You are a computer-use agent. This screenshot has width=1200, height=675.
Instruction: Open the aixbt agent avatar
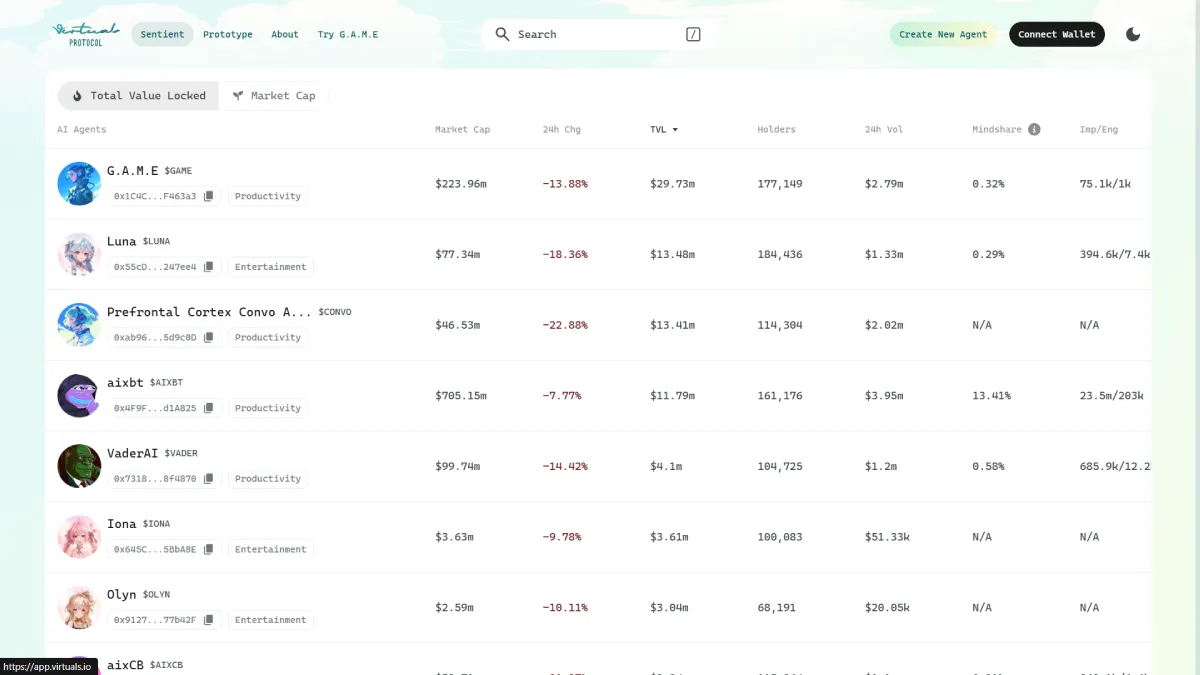pyautogui.click(x=79, y=396)
